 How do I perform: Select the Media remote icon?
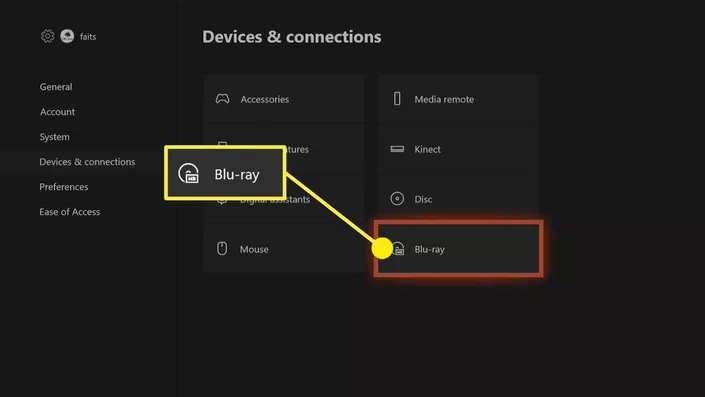[x=397, y=99]
